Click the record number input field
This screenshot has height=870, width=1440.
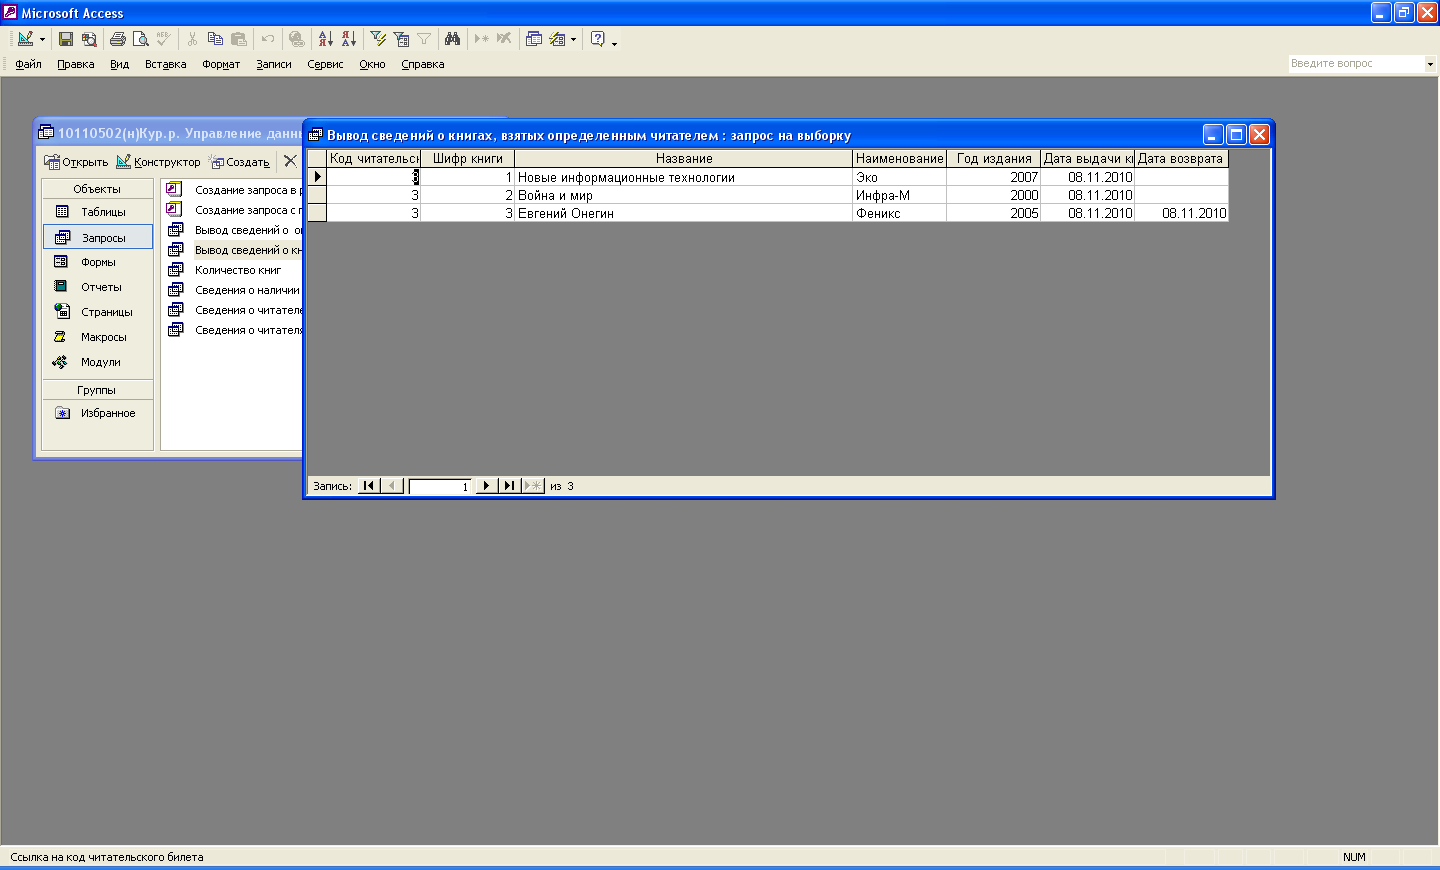[440, 487]
